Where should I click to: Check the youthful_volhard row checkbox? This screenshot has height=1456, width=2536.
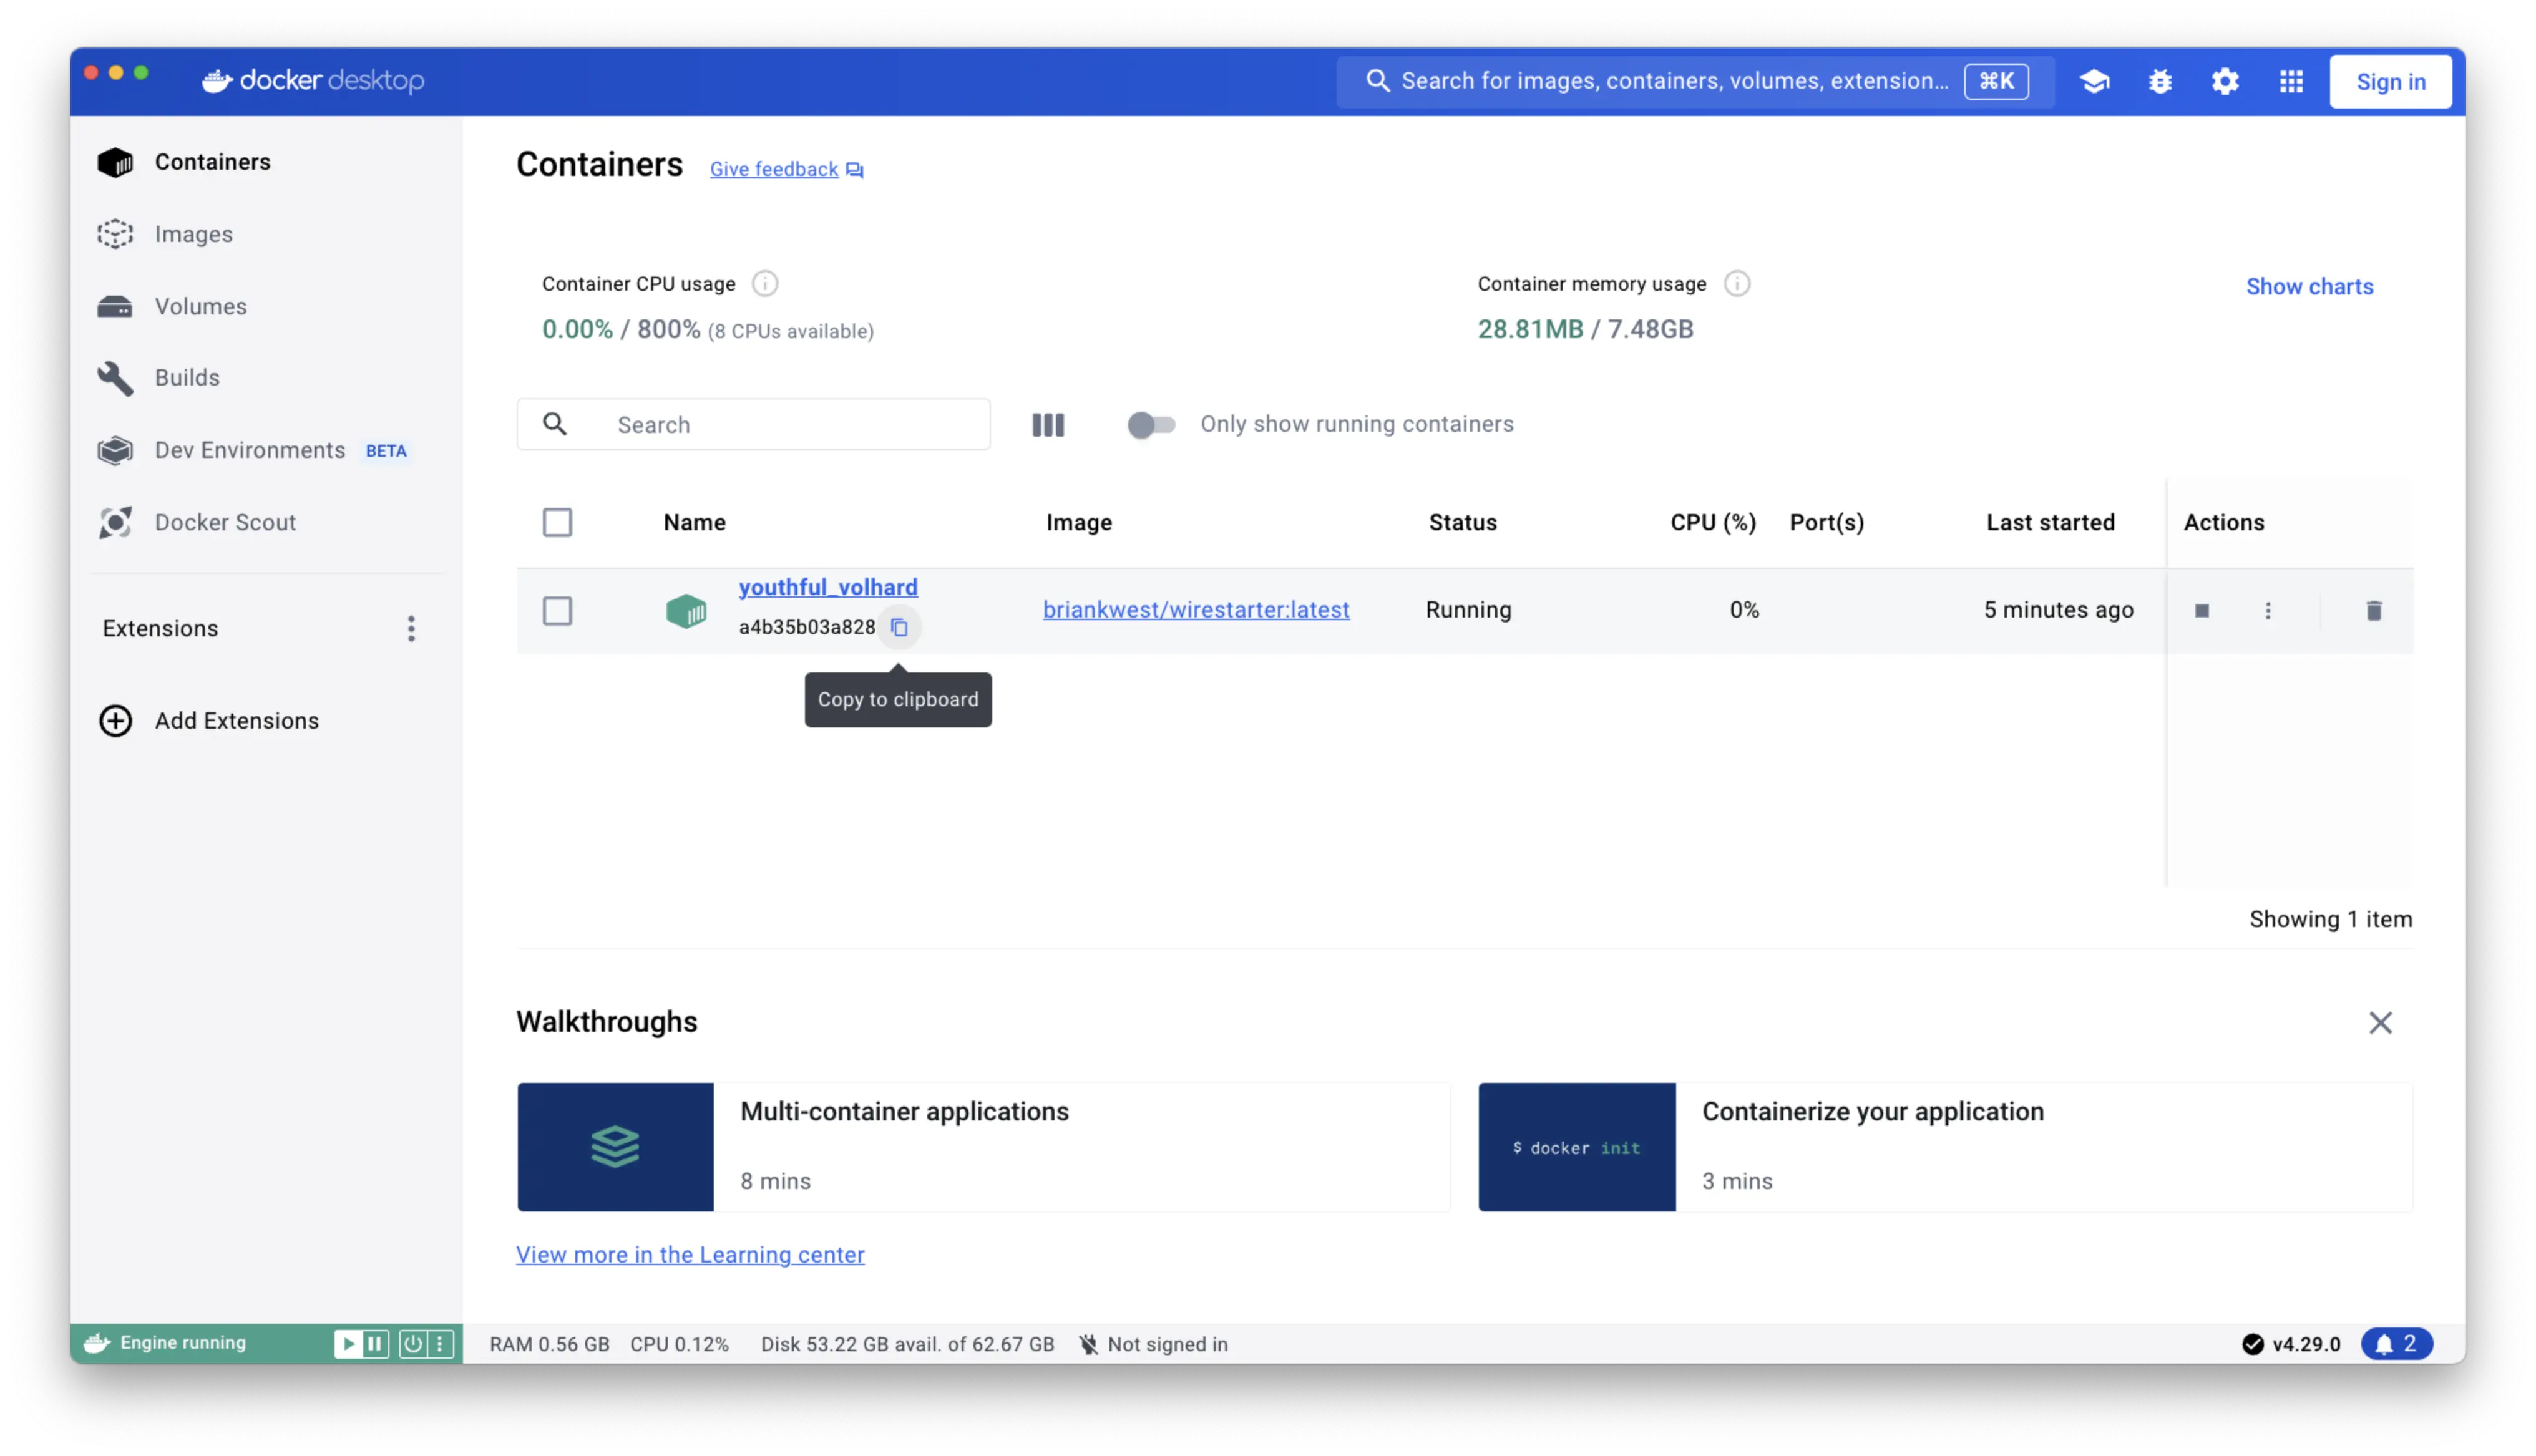click(x=557, y=610)
